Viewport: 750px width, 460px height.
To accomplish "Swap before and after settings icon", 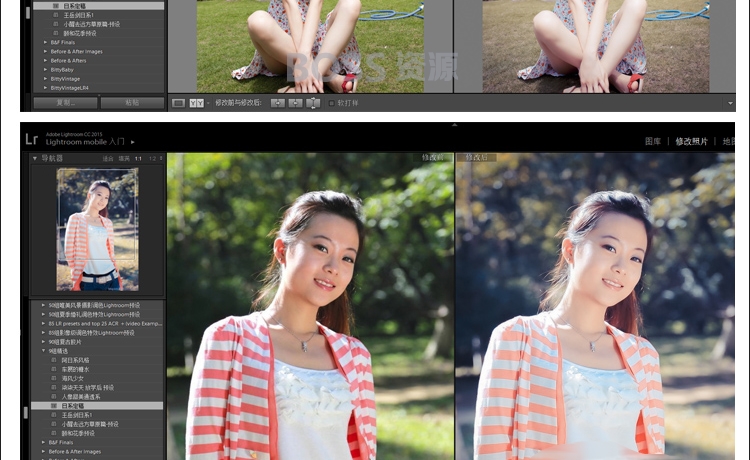I will pos(313,103).
